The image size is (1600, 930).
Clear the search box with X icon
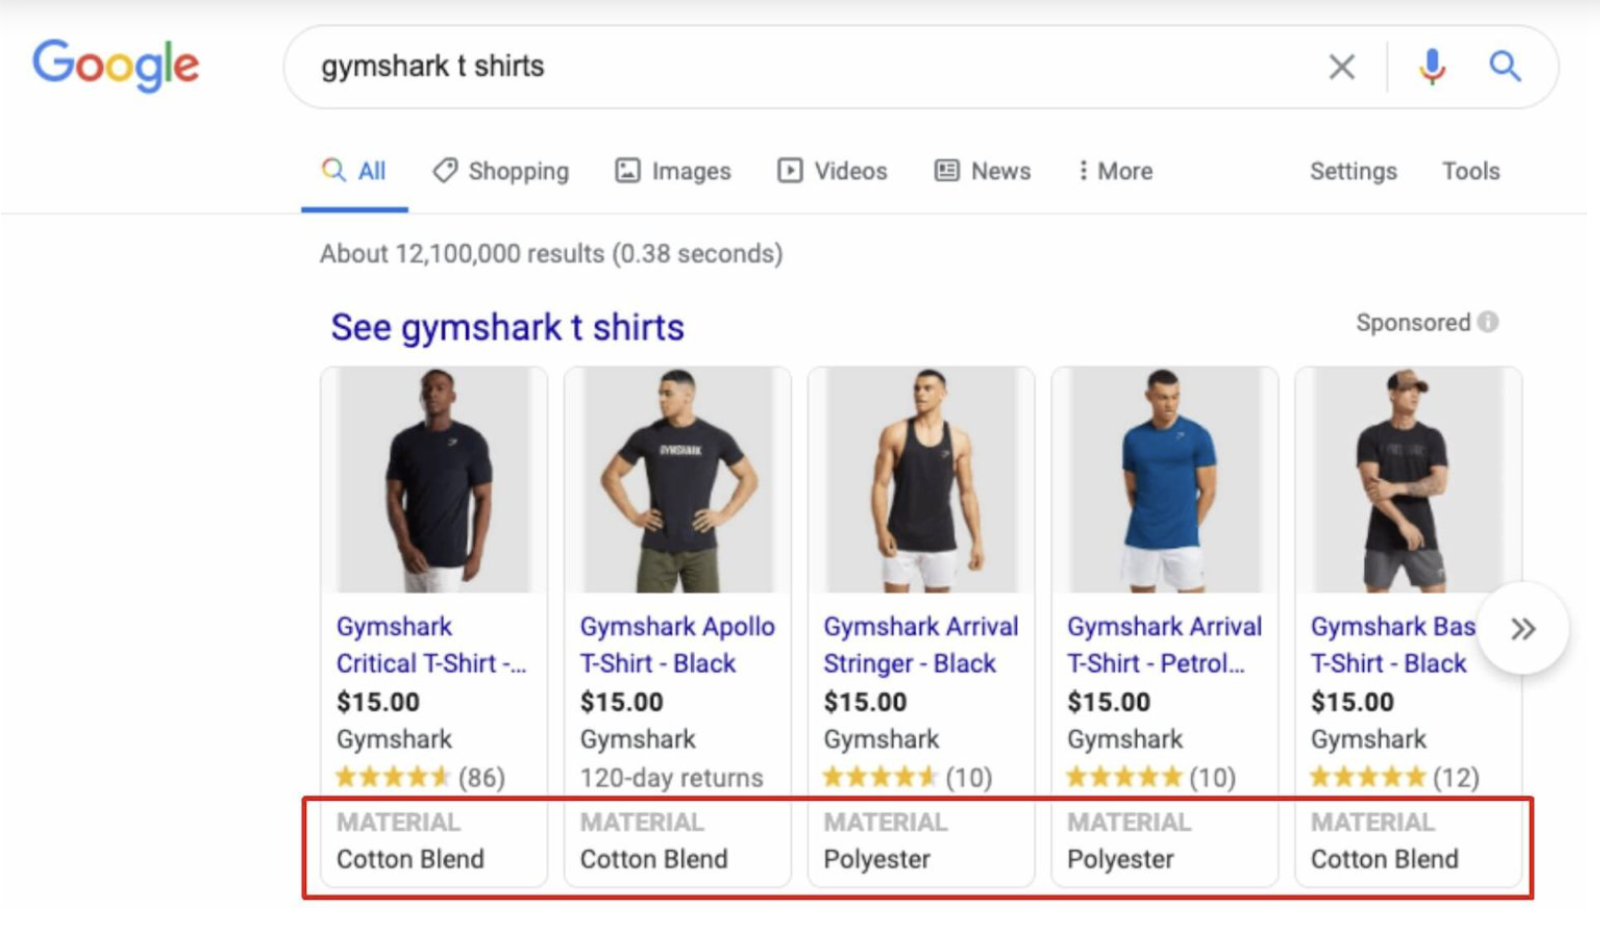(1341, 67)
